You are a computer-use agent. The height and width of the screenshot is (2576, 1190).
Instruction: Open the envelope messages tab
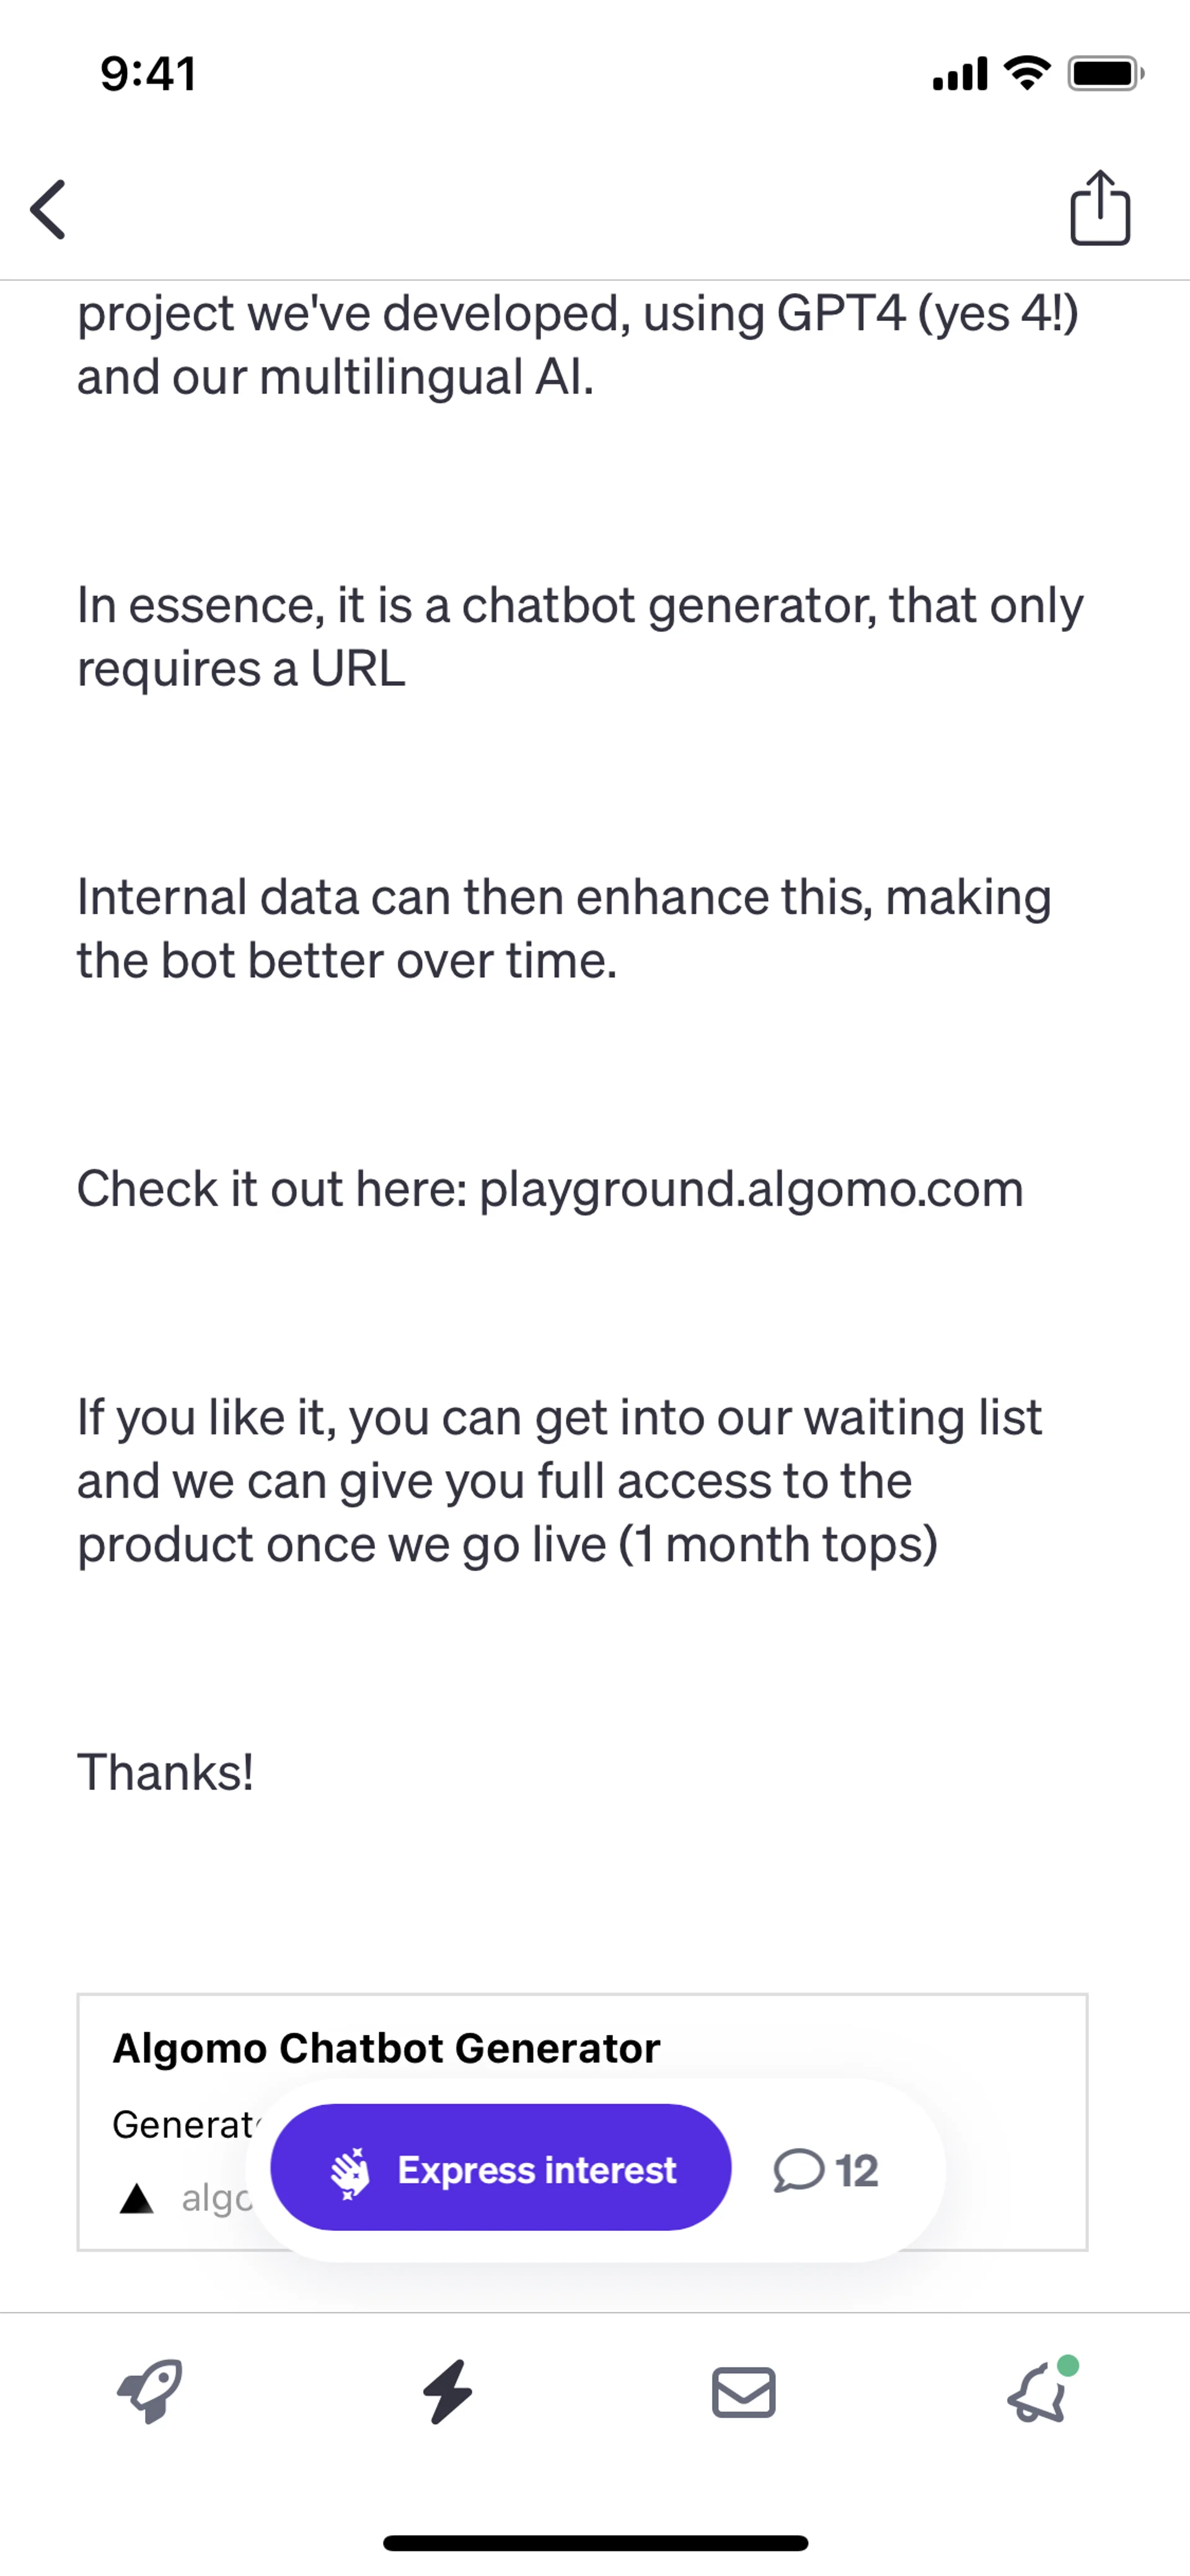click(x=743, y=2393)
